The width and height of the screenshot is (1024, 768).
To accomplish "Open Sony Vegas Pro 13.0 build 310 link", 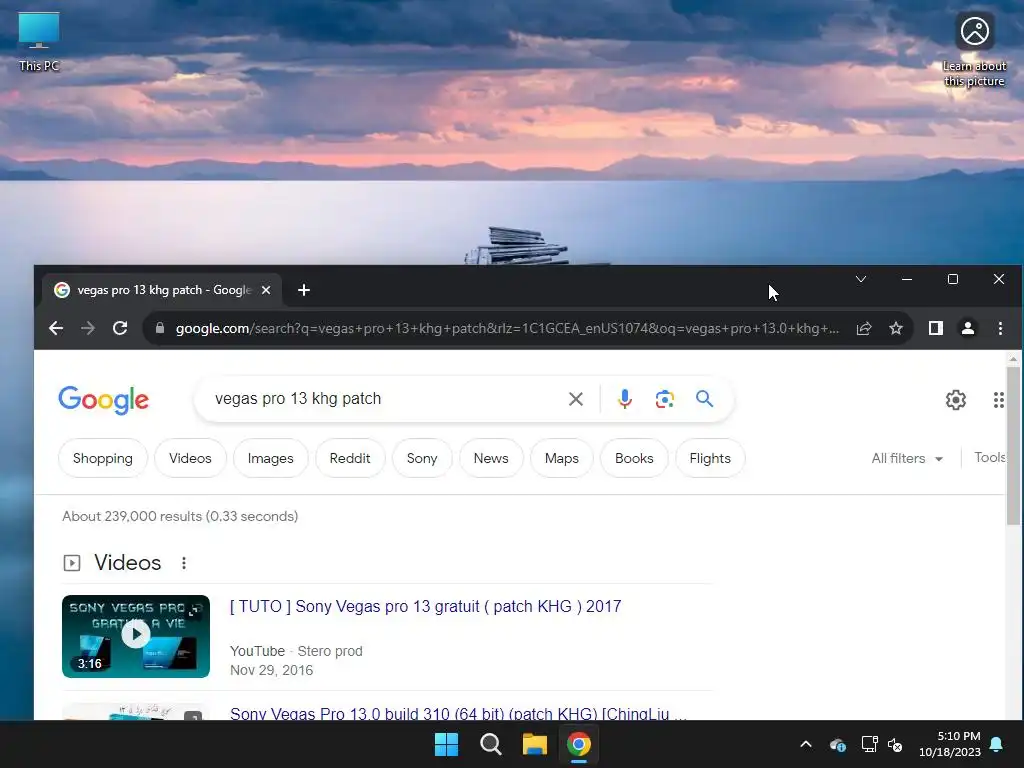I will pyautogui.click(x=458, y=713).
